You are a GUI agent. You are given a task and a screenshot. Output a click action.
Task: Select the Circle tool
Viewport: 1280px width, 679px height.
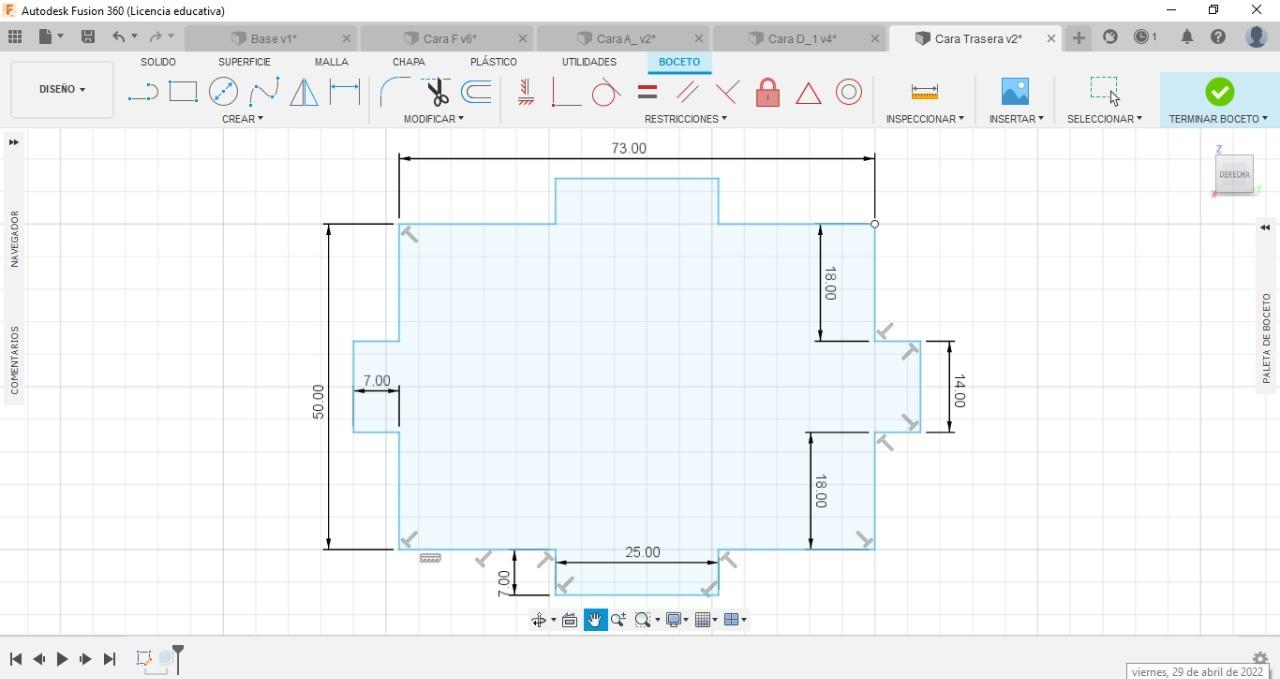click(223, 92)
